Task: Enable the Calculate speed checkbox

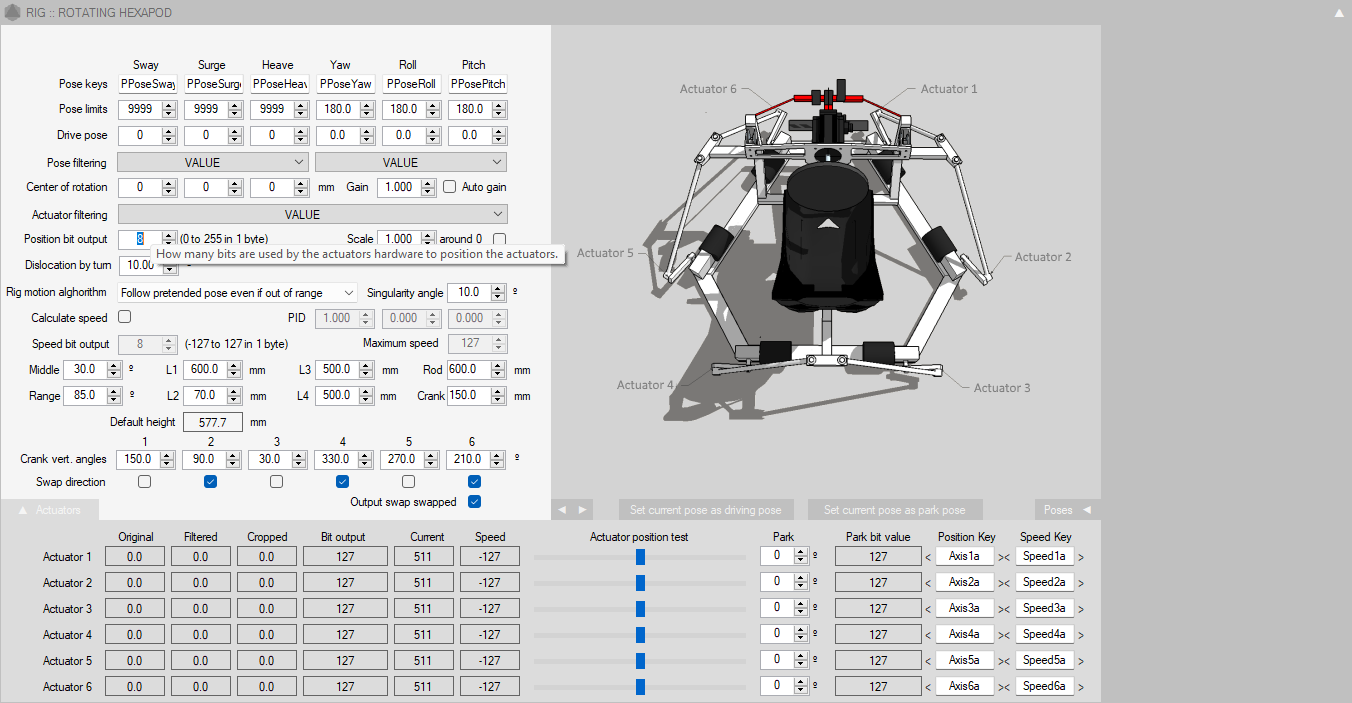Action: pyautogui.click(x=125, y=317)
